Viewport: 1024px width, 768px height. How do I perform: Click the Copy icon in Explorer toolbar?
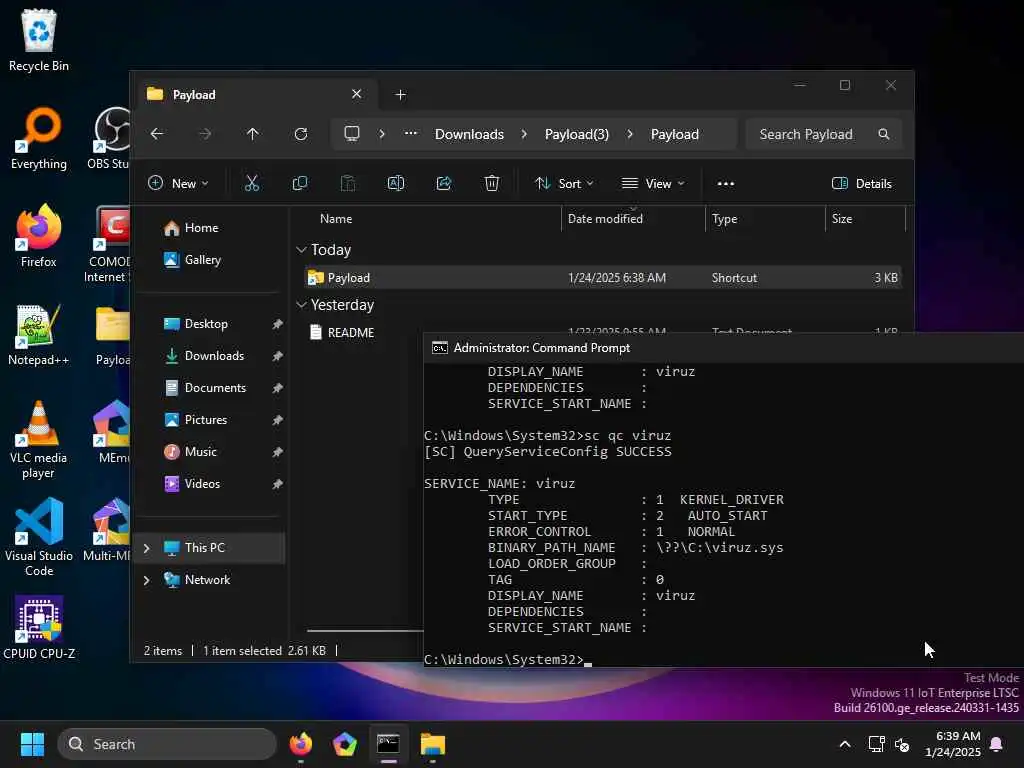[x=300, y=184]
